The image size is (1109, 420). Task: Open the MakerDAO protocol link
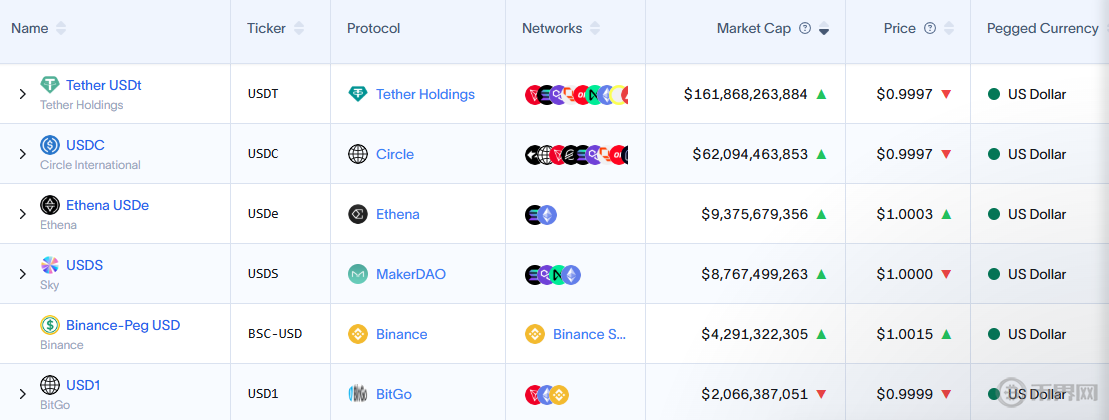tap(411, 274)
